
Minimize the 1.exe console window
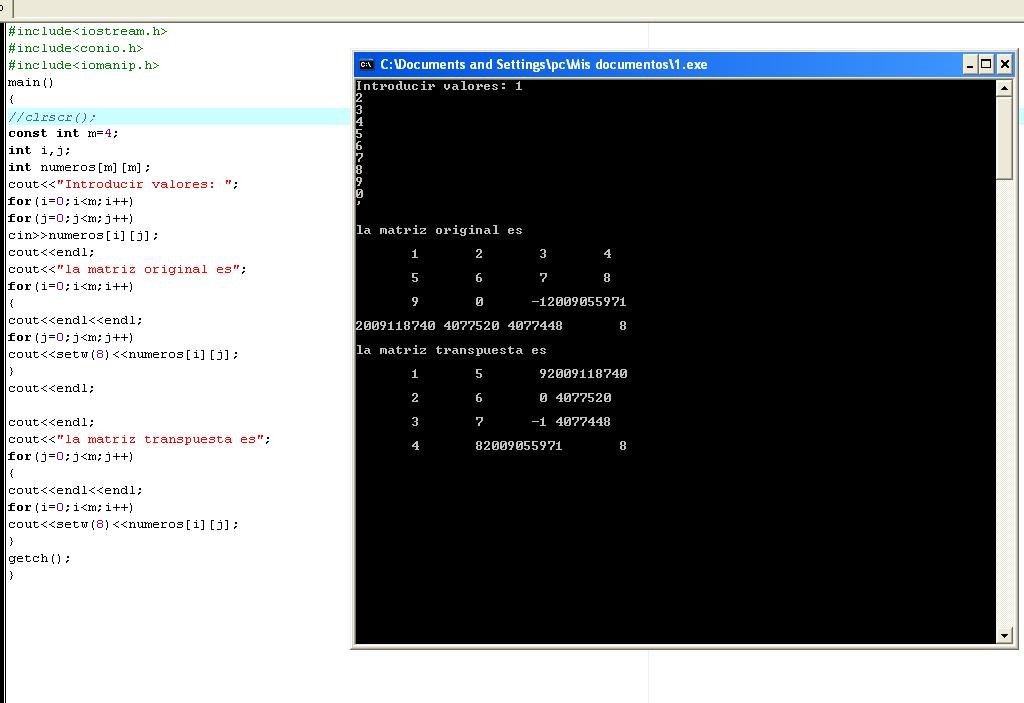[969, 64]
